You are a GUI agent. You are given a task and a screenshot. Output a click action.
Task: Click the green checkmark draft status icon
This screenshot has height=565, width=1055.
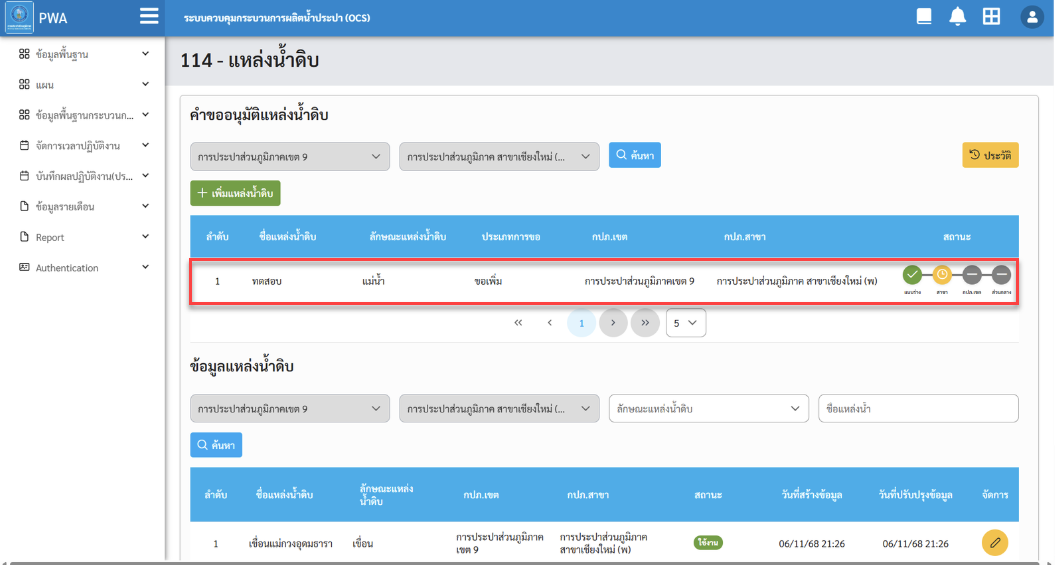click(x=912, y=274)
